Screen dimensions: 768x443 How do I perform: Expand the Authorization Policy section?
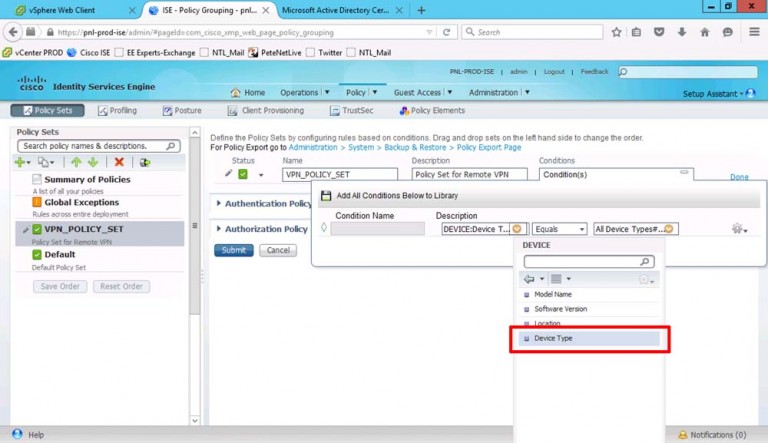pos(219,229)
